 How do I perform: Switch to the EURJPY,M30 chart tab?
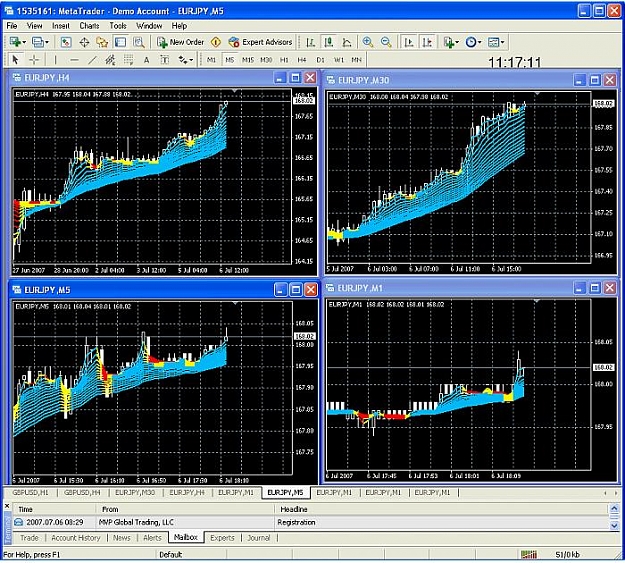click(x=135, y=493)
